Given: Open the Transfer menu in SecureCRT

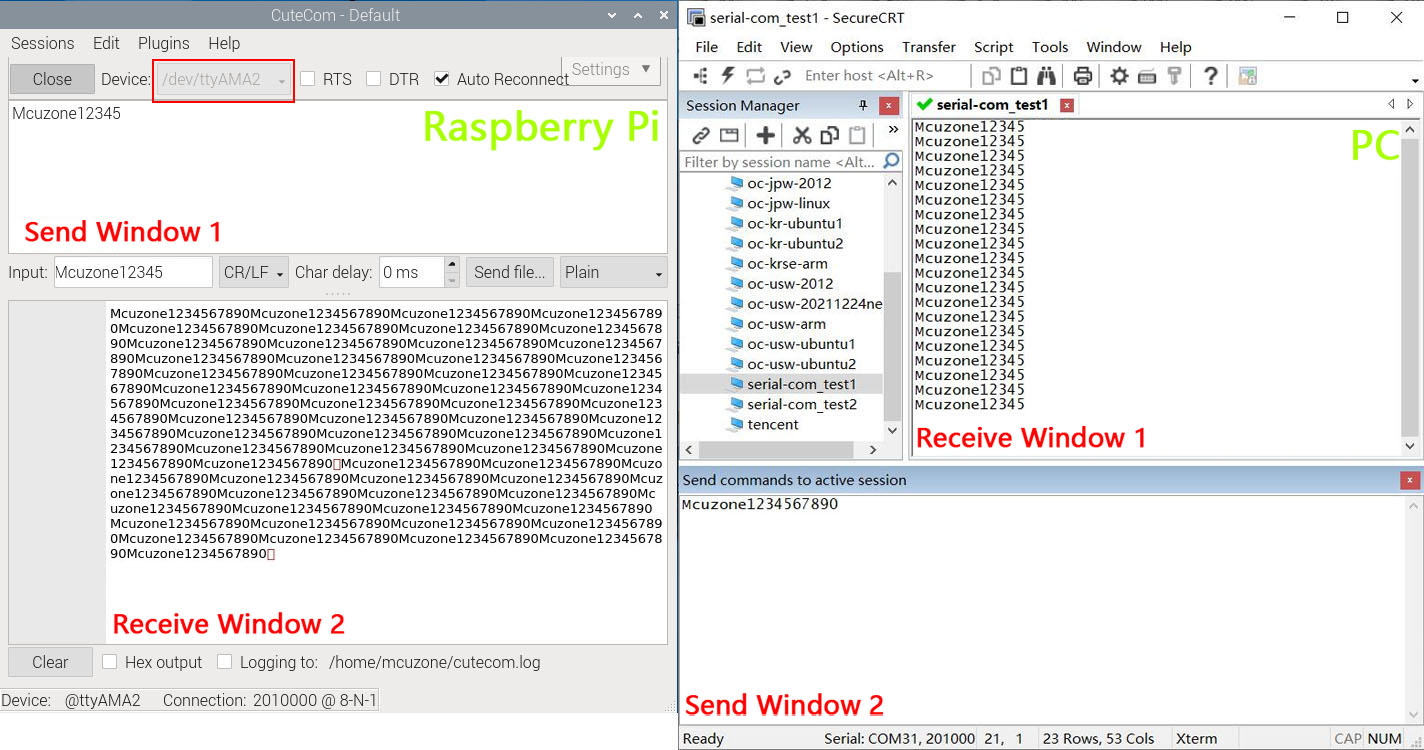Looking at the screenshot, I should coord(928,47).
